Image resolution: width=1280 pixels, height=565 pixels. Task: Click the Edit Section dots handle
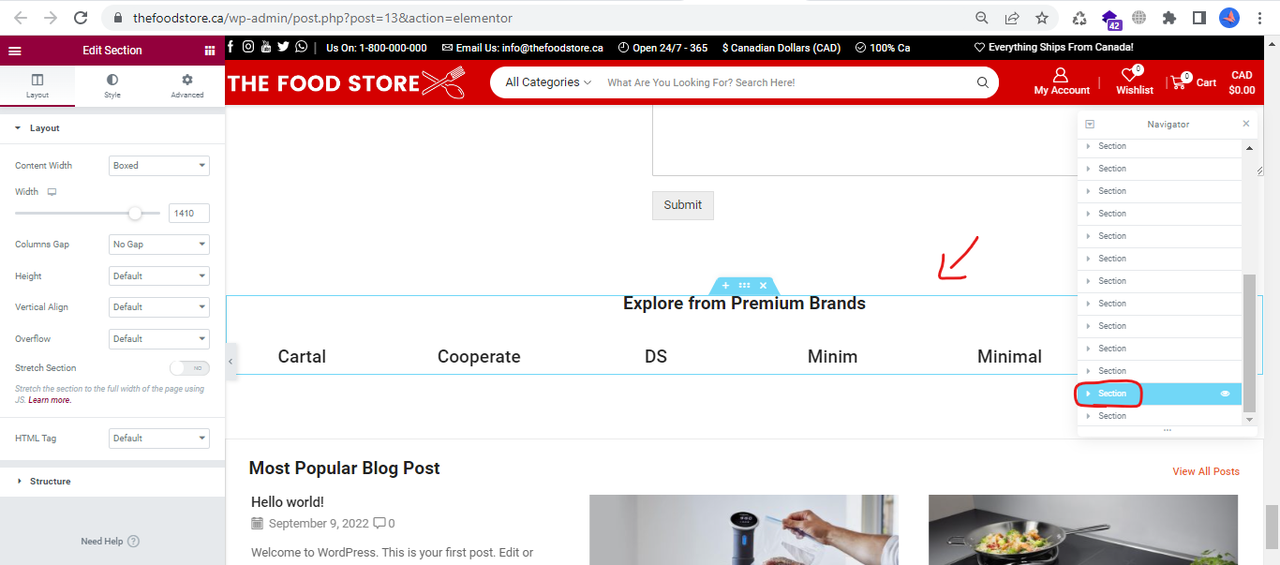coord(744,286)
